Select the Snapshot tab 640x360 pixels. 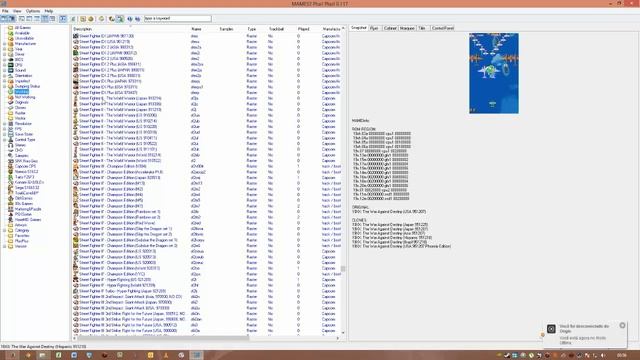(359, 28)
